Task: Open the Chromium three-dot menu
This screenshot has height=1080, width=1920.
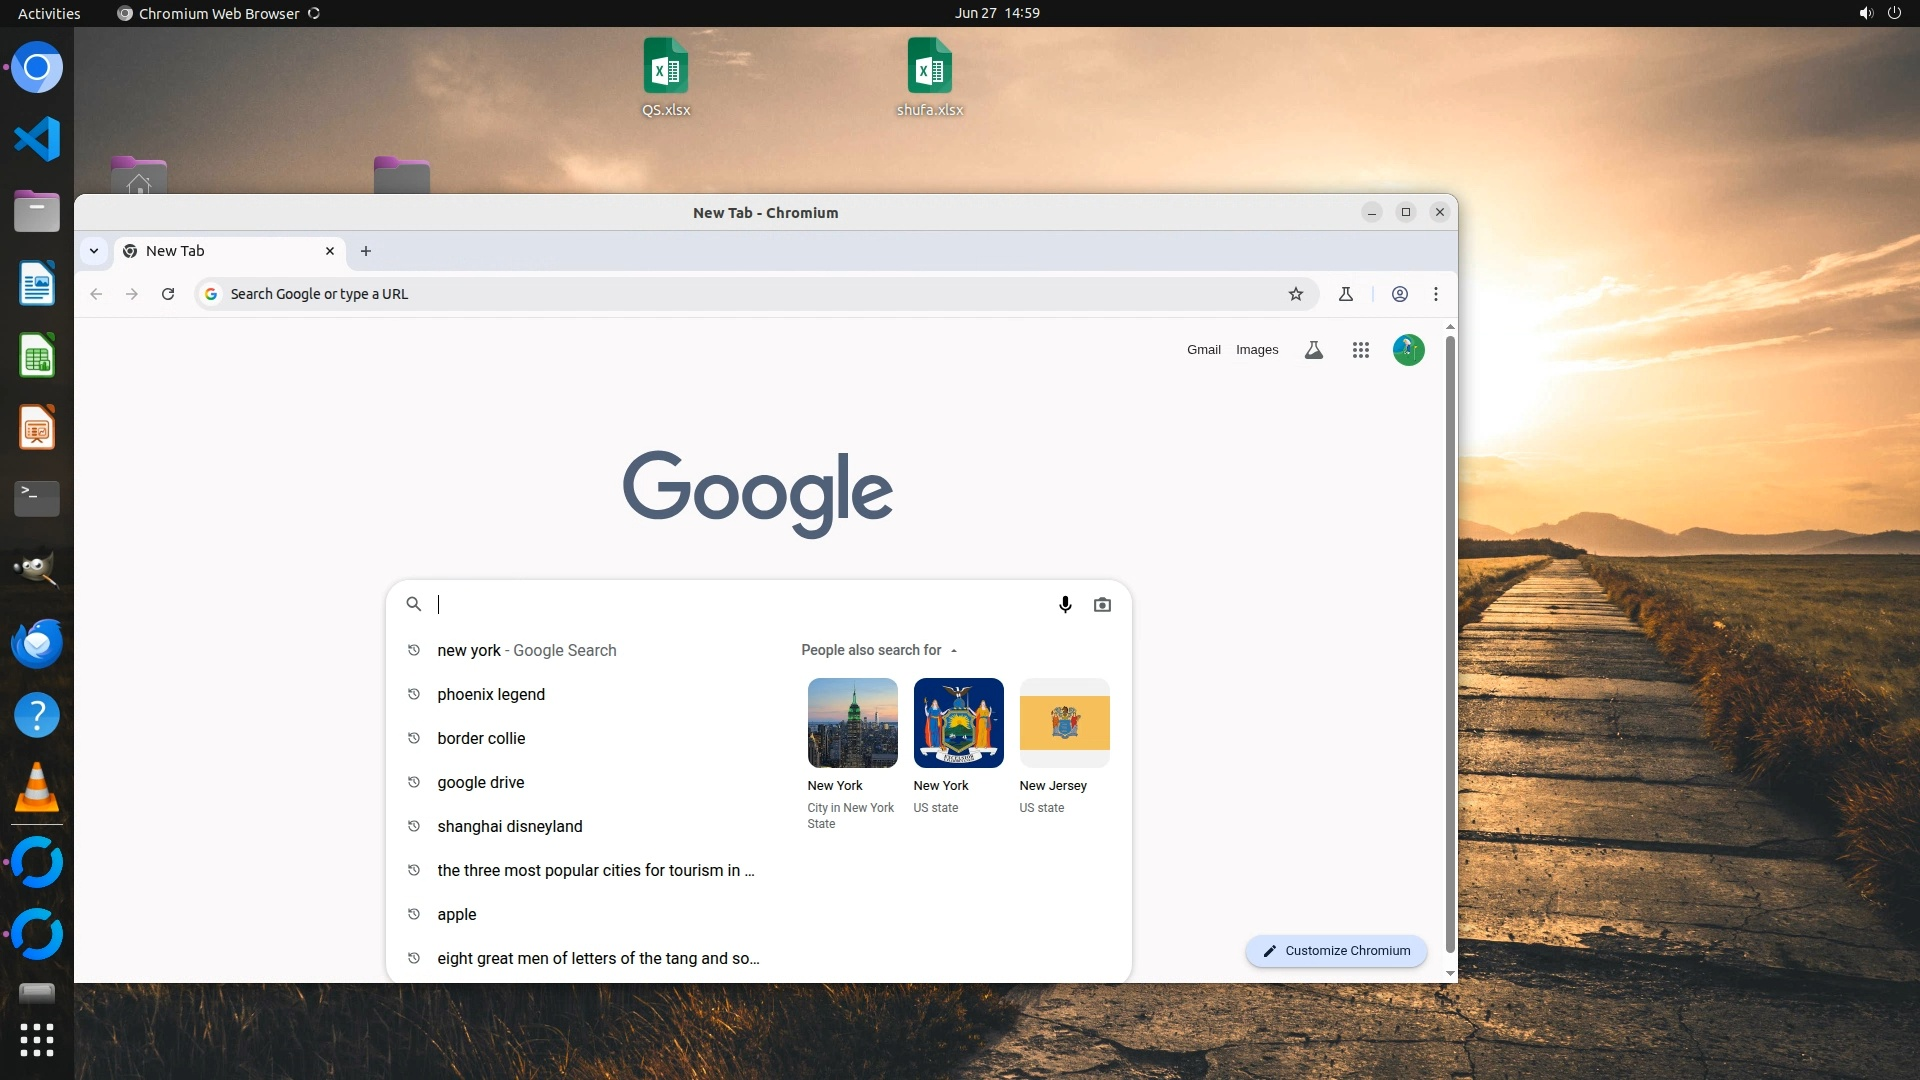Action: click(x=1436, y=294)
